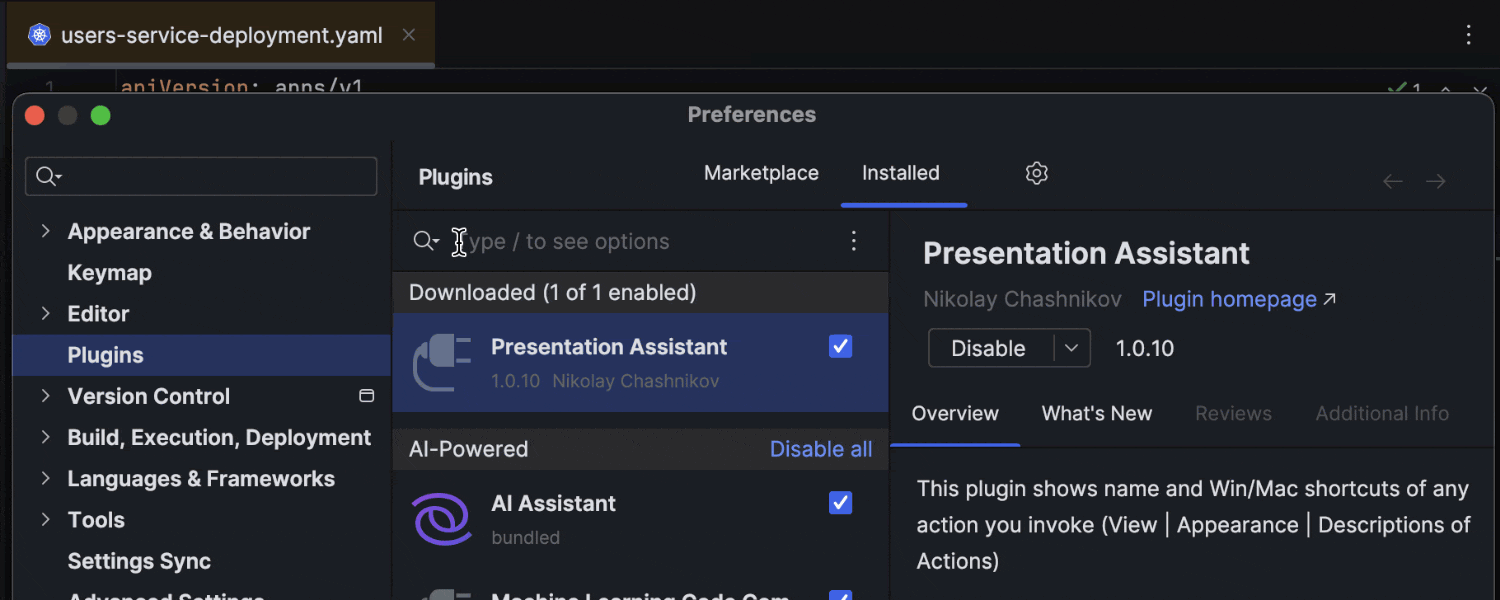The width and height of the screenshot is (1500, 600).
Task: Expand the Version Control settings section
Action: [x=45, y=396]
